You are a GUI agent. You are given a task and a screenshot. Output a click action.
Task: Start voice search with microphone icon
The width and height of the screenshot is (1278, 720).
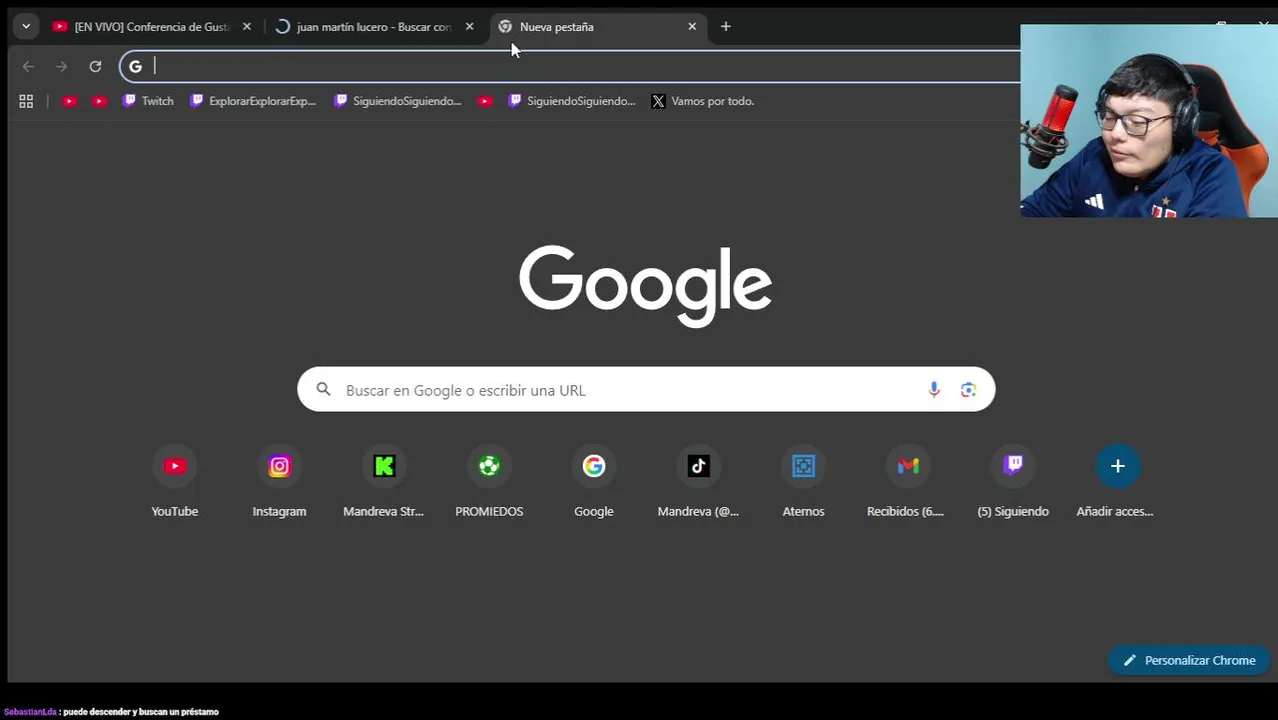coord(934,390)
